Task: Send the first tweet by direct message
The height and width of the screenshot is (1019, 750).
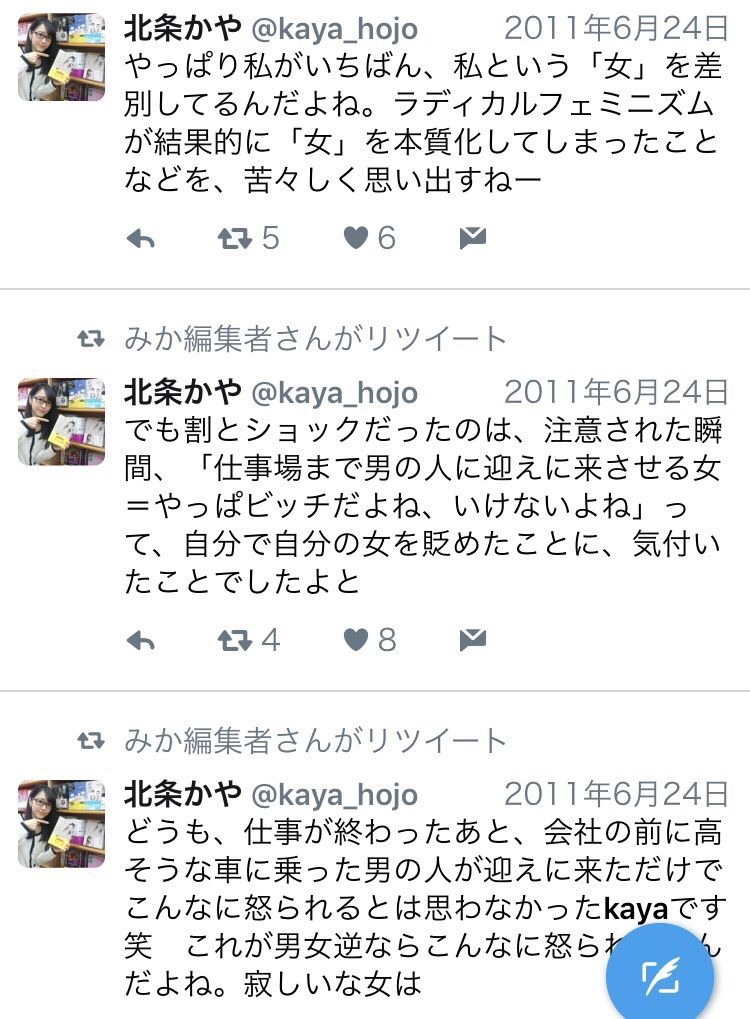Action: coord(472,239)
